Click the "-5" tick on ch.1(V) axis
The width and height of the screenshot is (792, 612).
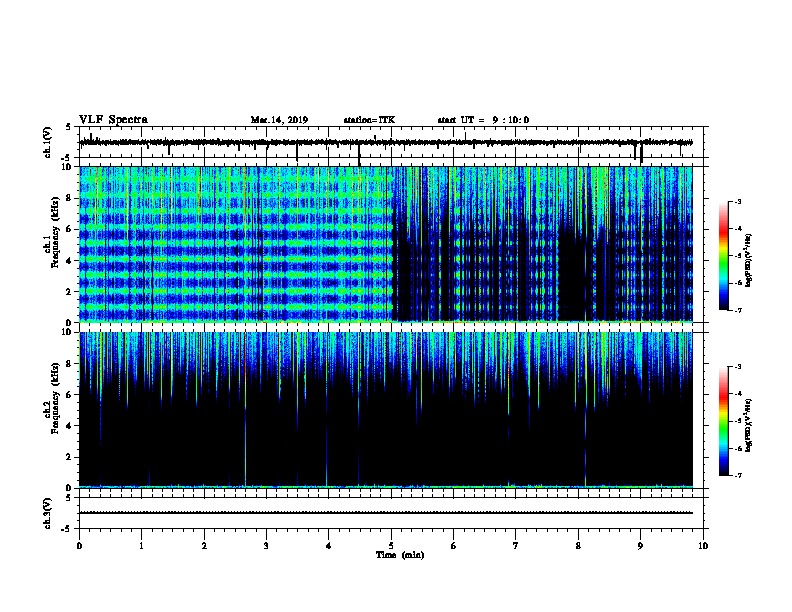click(x=67, y=158)
